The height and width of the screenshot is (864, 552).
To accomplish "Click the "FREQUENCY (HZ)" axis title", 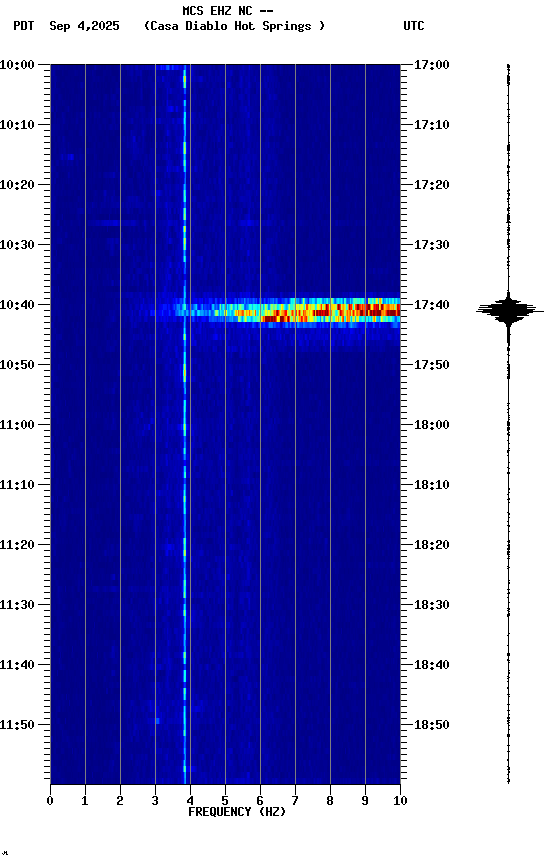I will pyautogui.click(x=237, y=813).
